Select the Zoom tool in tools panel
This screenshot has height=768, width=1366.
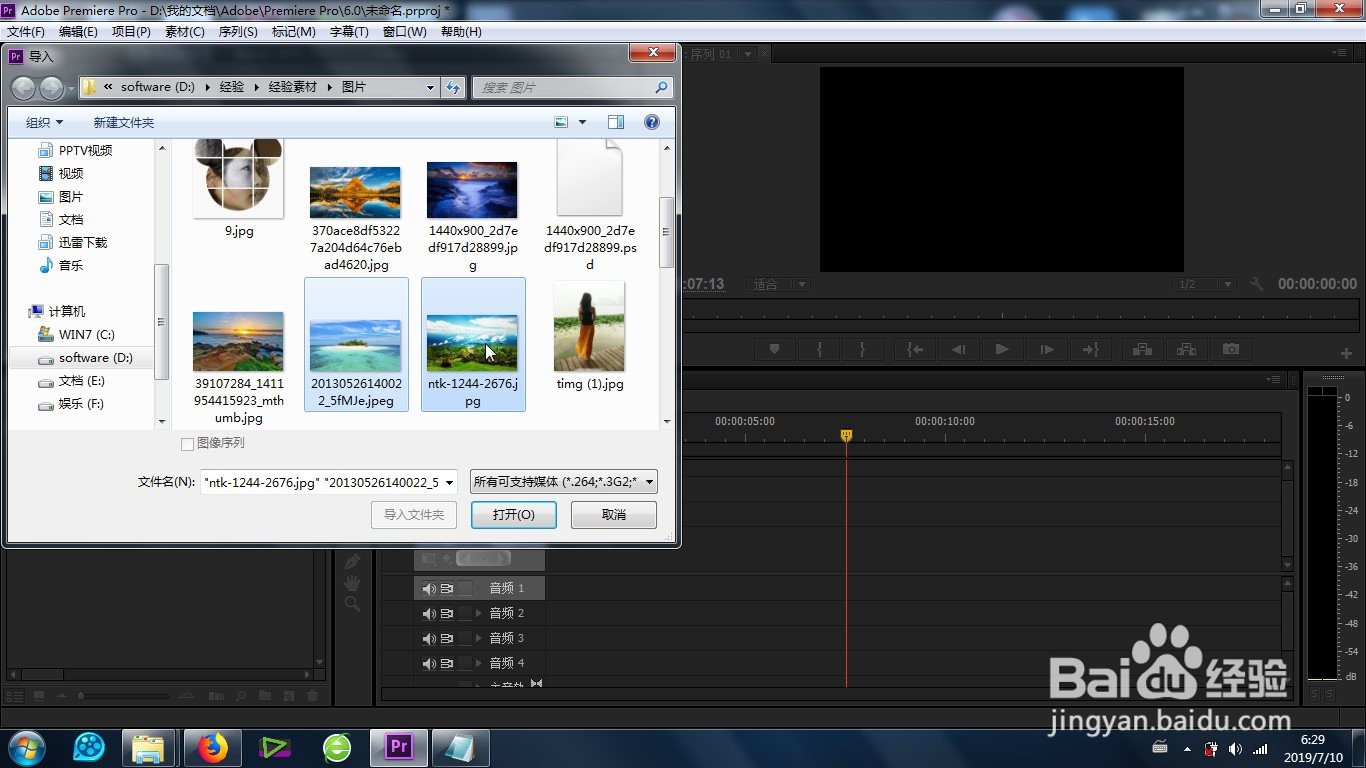352,604
